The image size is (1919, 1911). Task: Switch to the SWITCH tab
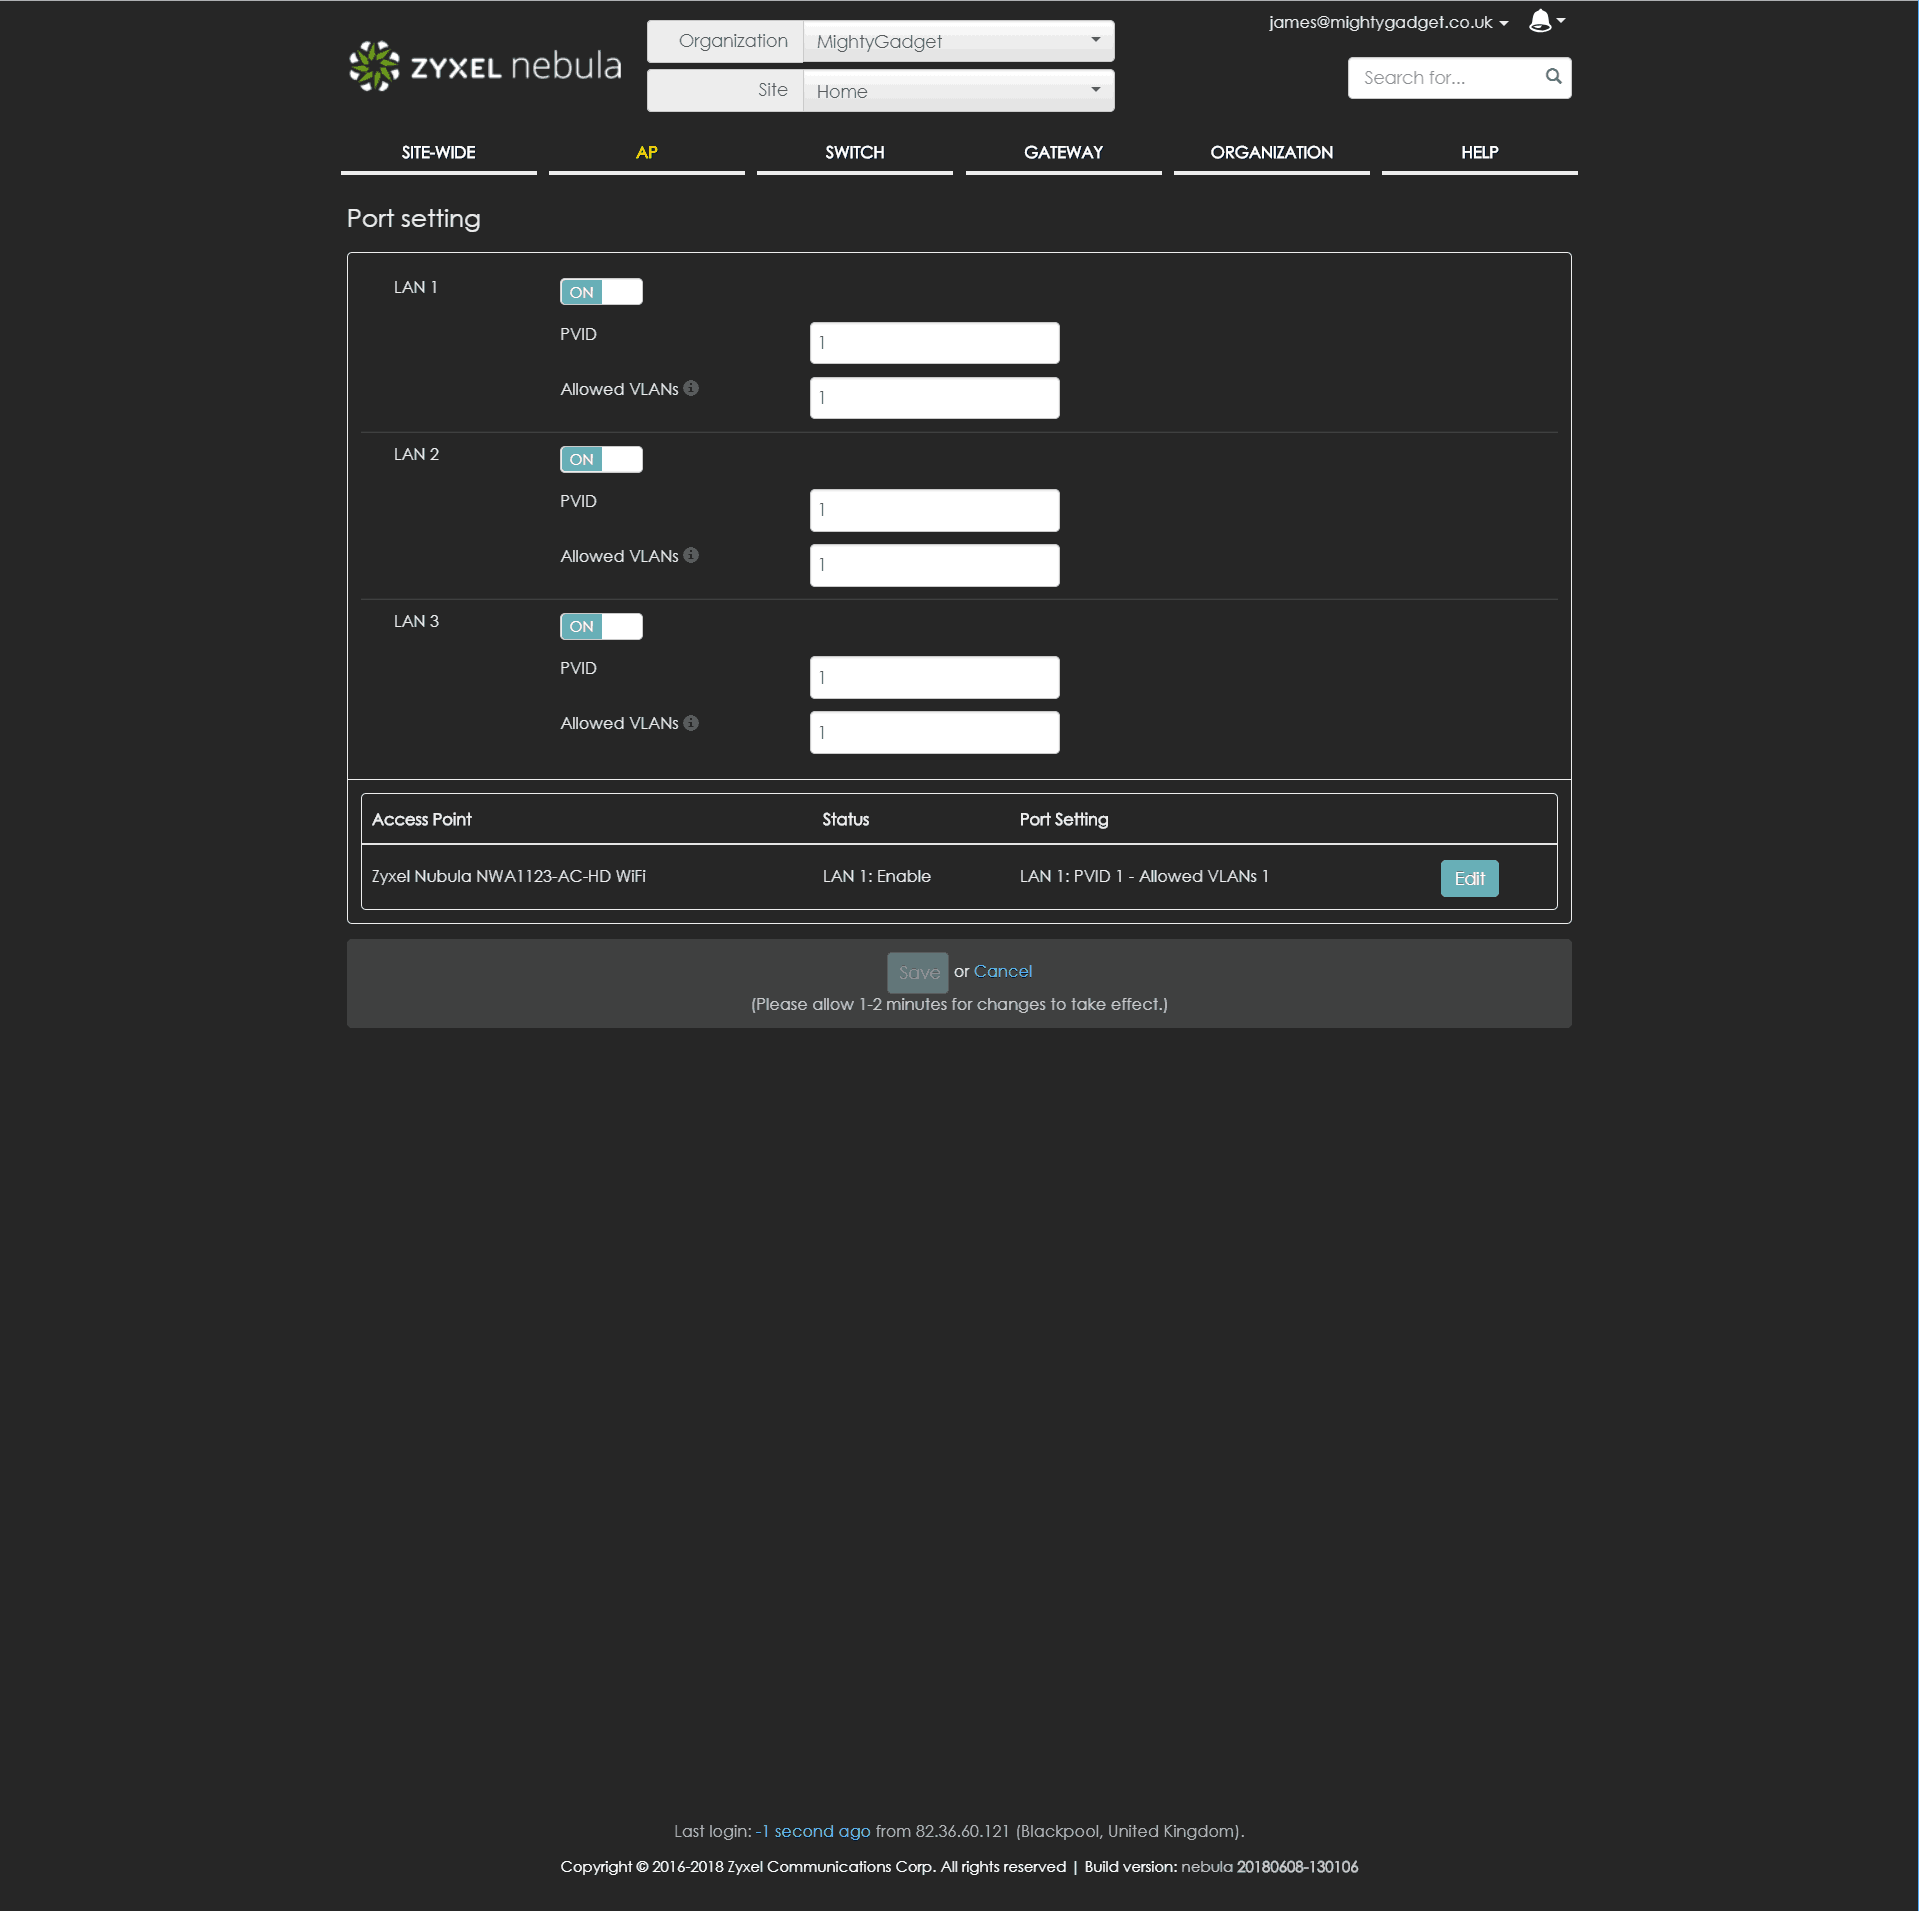(x=854, y=153)
